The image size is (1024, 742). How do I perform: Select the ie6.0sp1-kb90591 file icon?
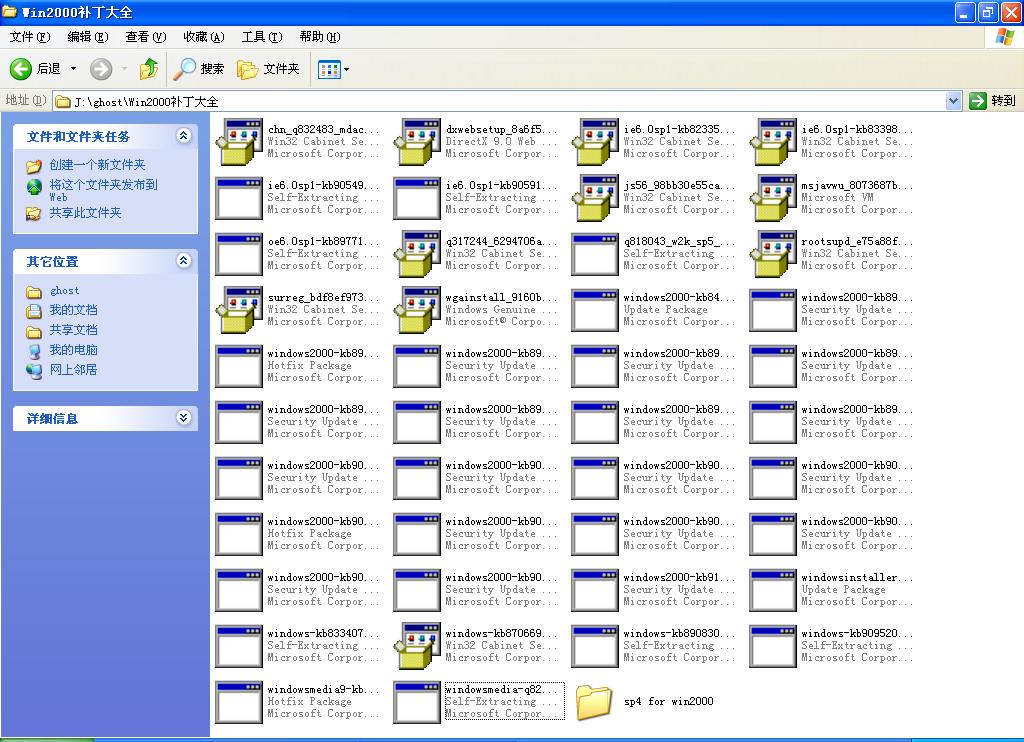(417, 197)
